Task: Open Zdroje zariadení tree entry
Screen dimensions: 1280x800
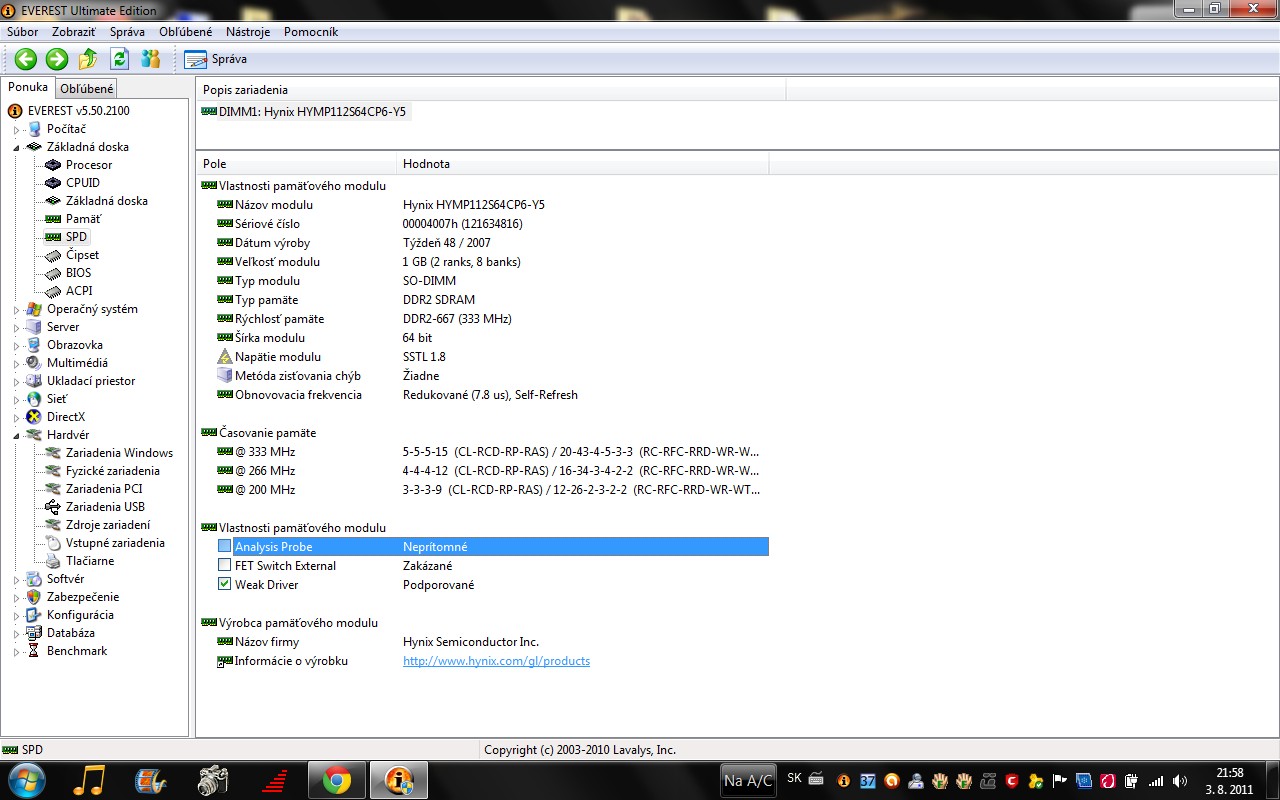Action: coord(108,525)
